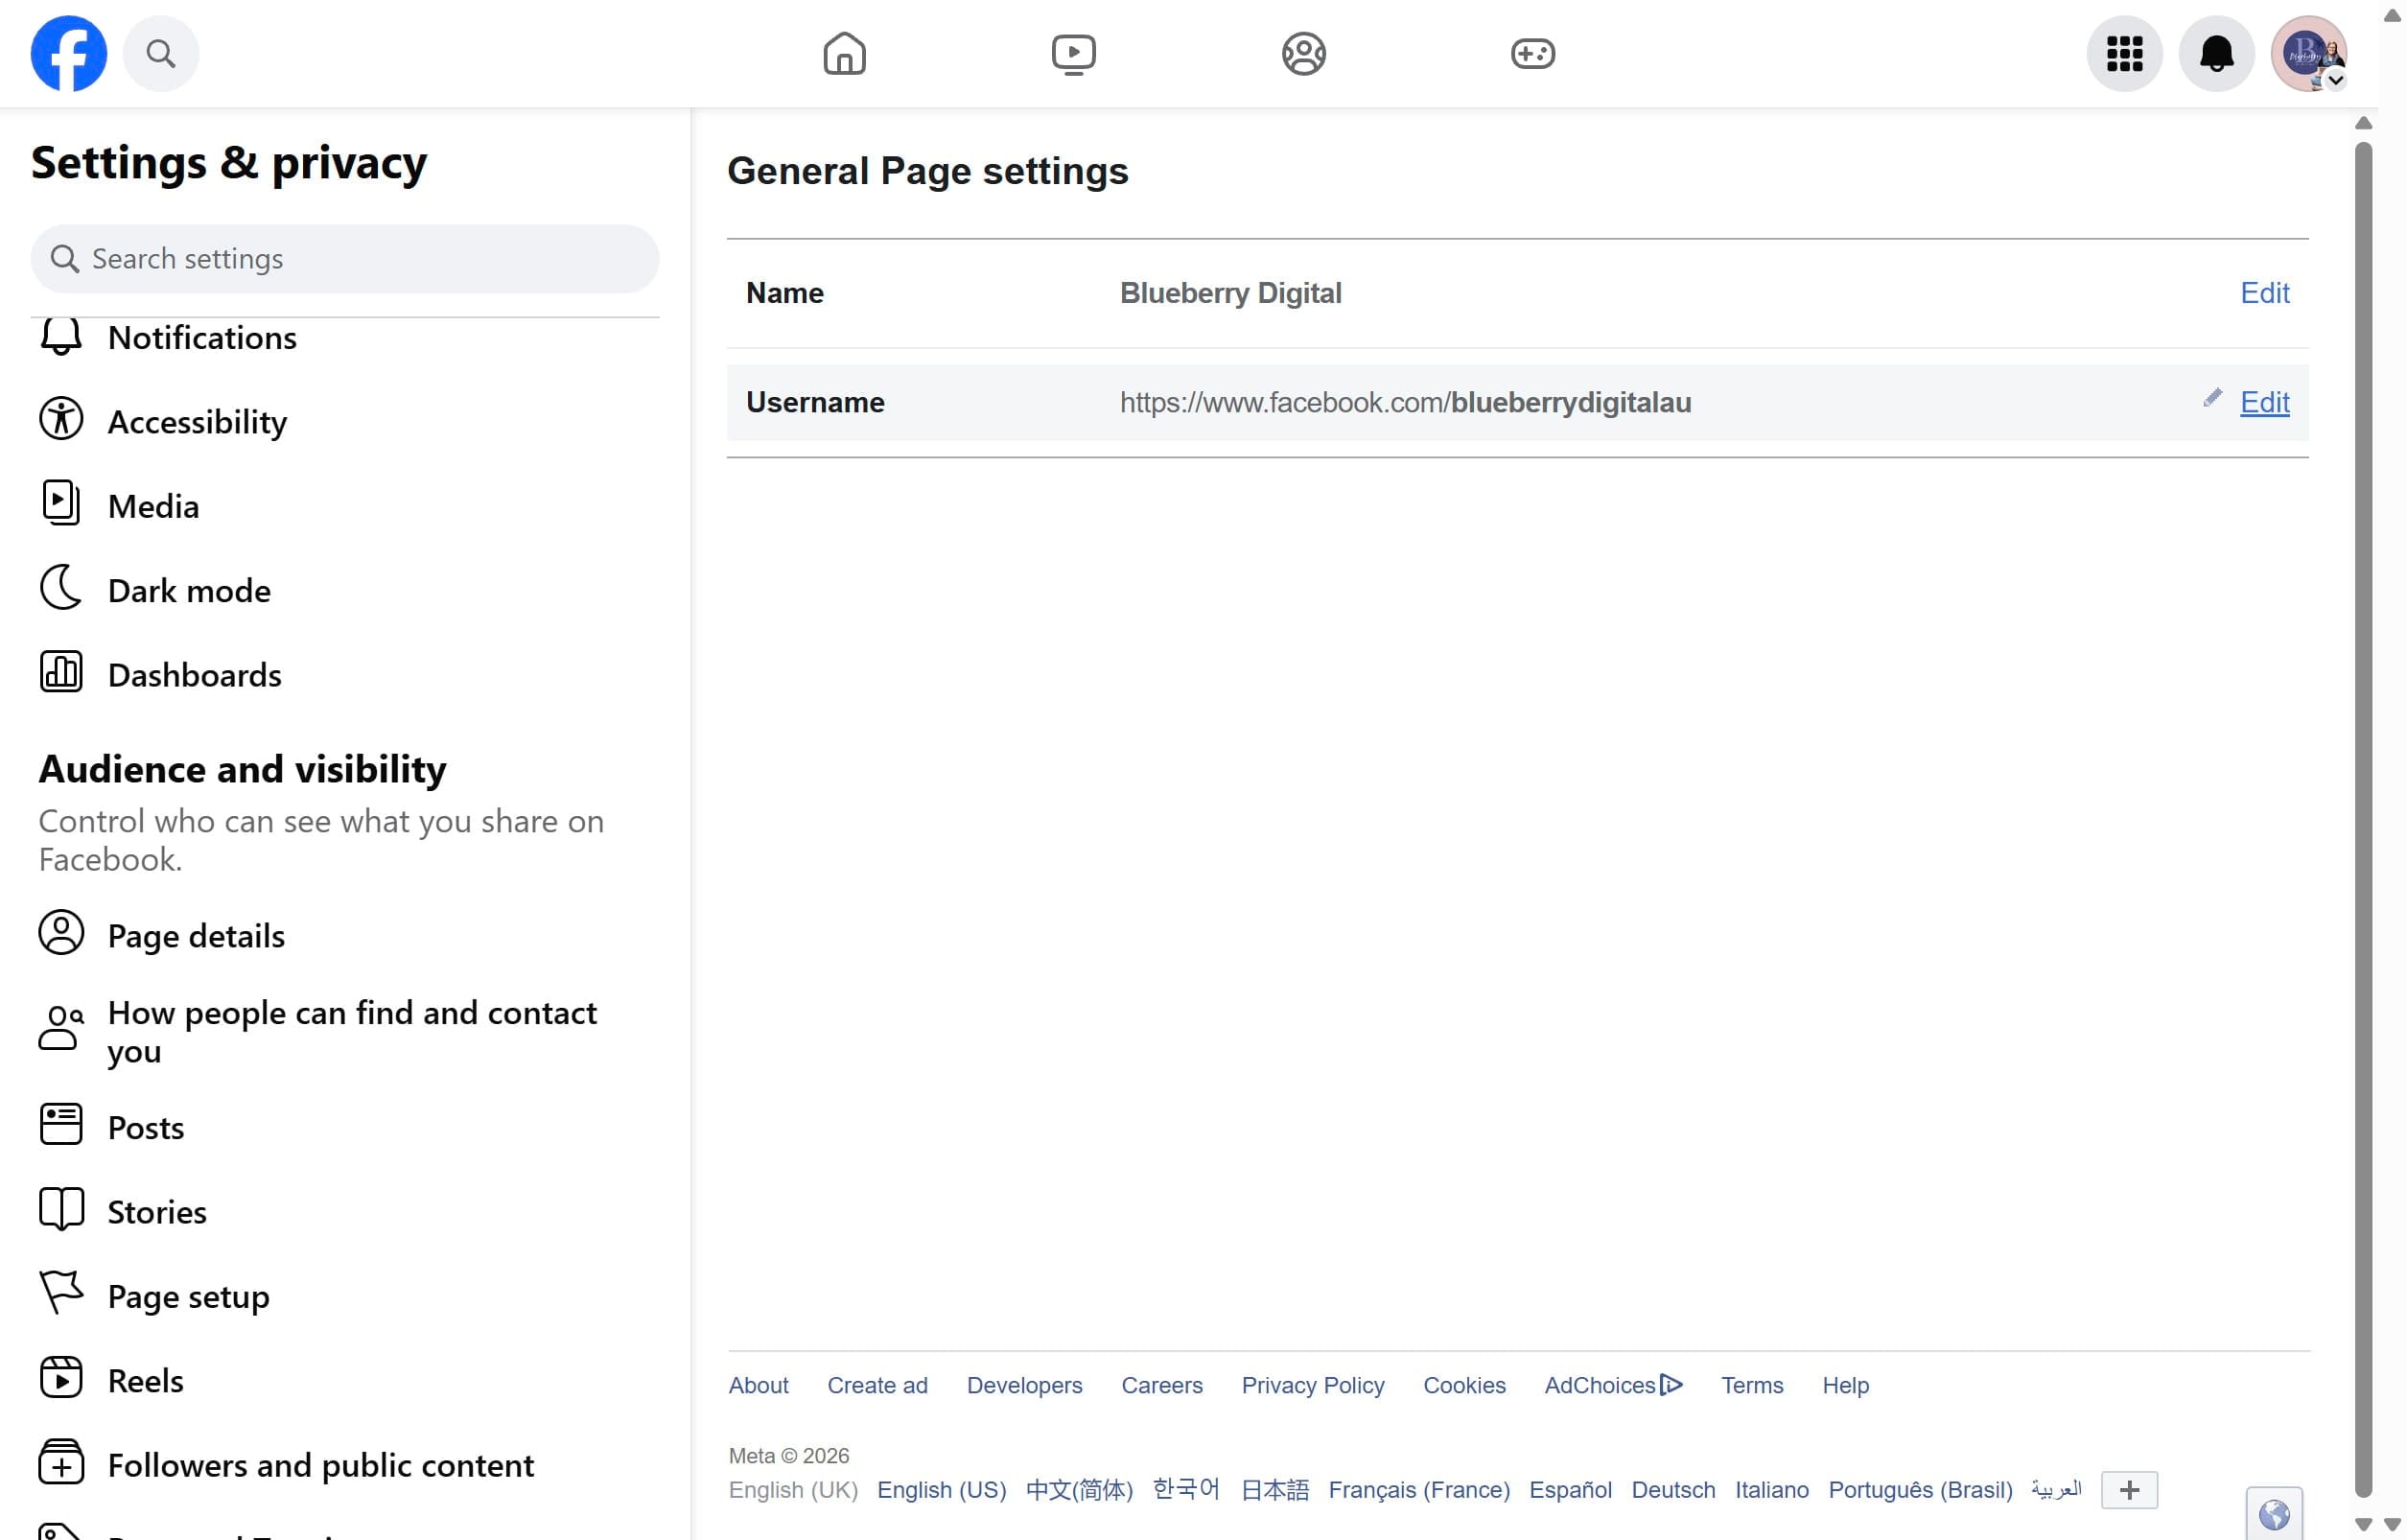Edit the Page Name Blueberry Digital

click(x=2264, y=293)
